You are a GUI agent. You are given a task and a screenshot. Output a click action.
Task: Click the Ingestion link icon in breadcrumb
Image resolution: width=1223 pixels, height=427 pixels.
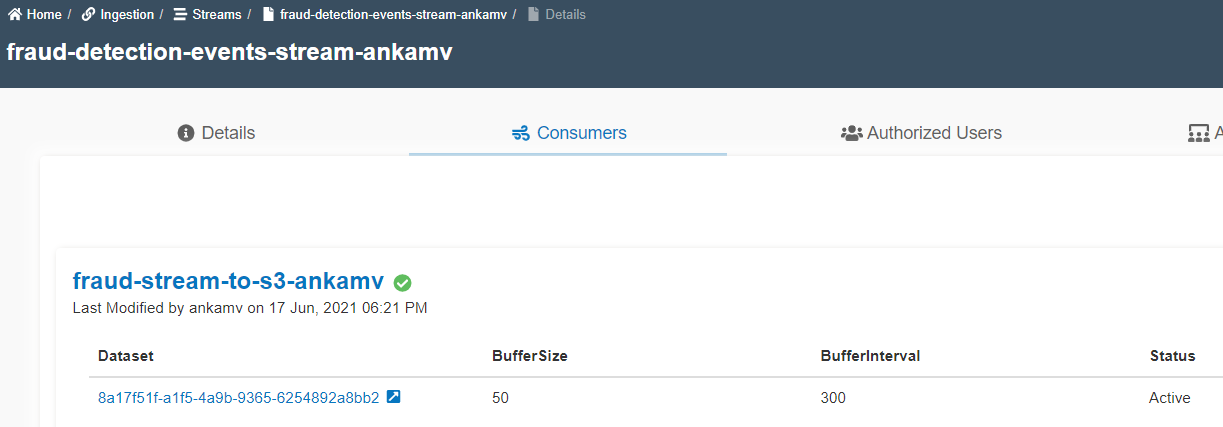(88, 15)
